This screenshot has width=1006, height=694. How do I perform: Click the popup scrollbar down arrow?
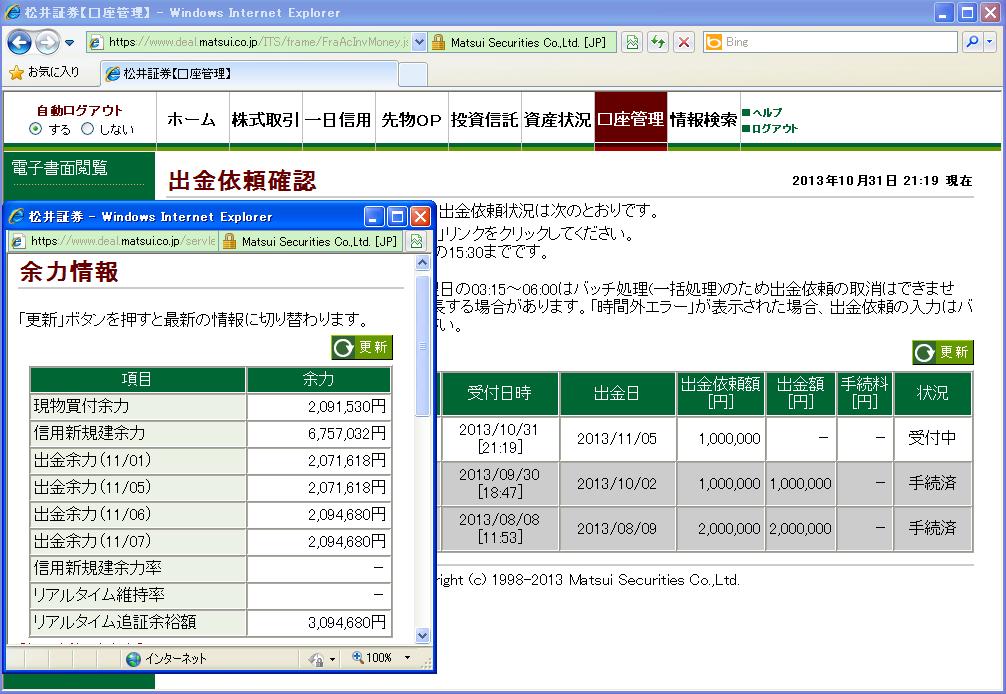422,635
